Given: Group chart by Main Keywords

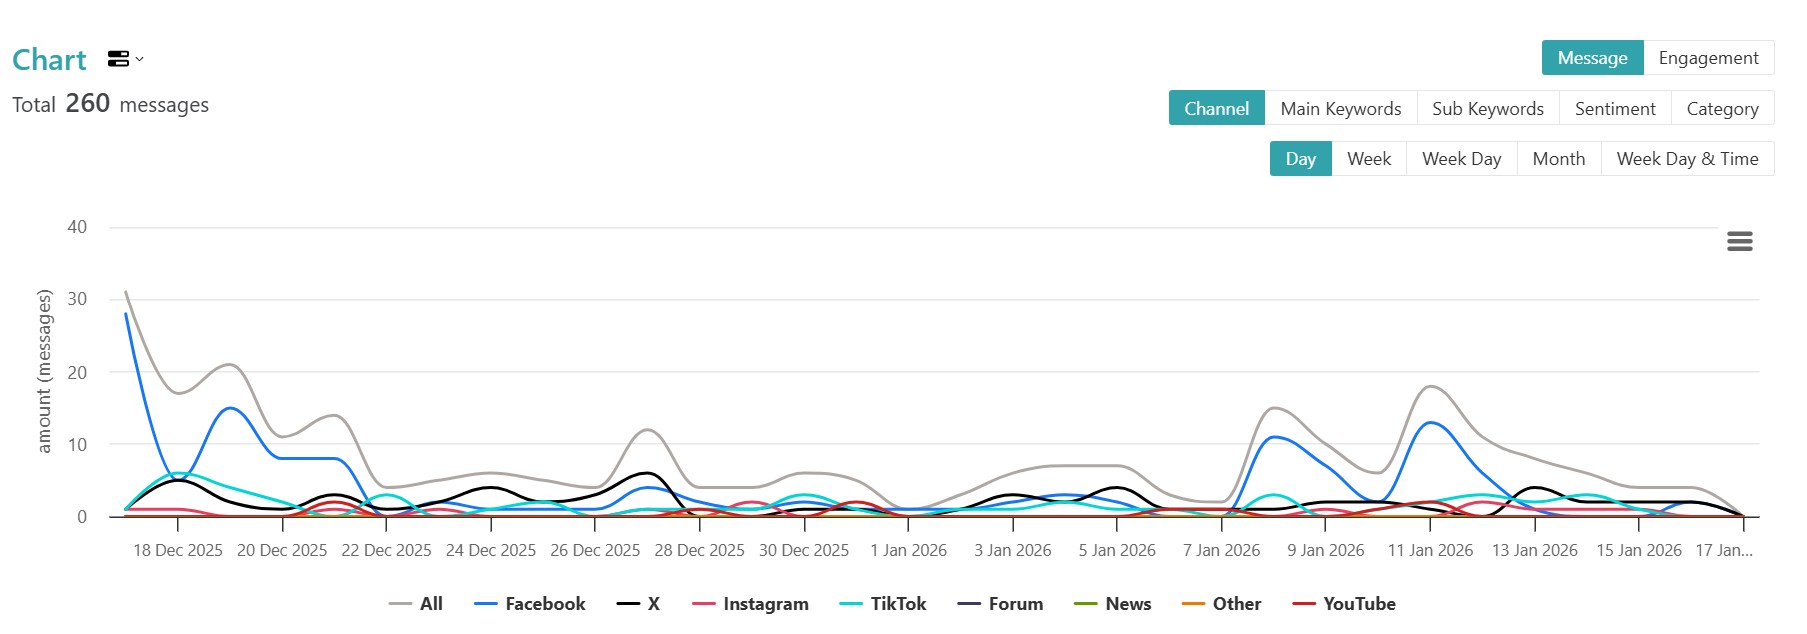Looking at the screenshot, I should pos(1340,108).
